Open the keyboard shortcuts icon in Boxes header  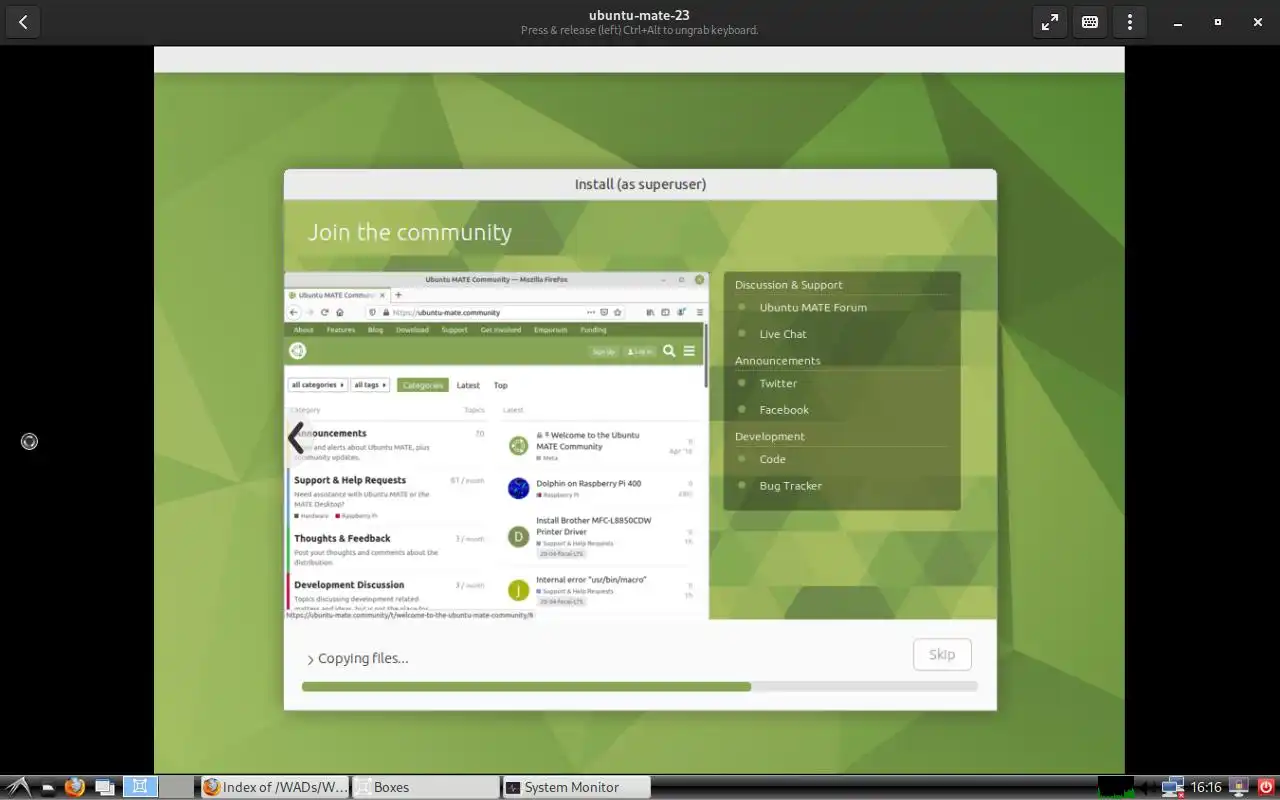tap(1090, 22)
